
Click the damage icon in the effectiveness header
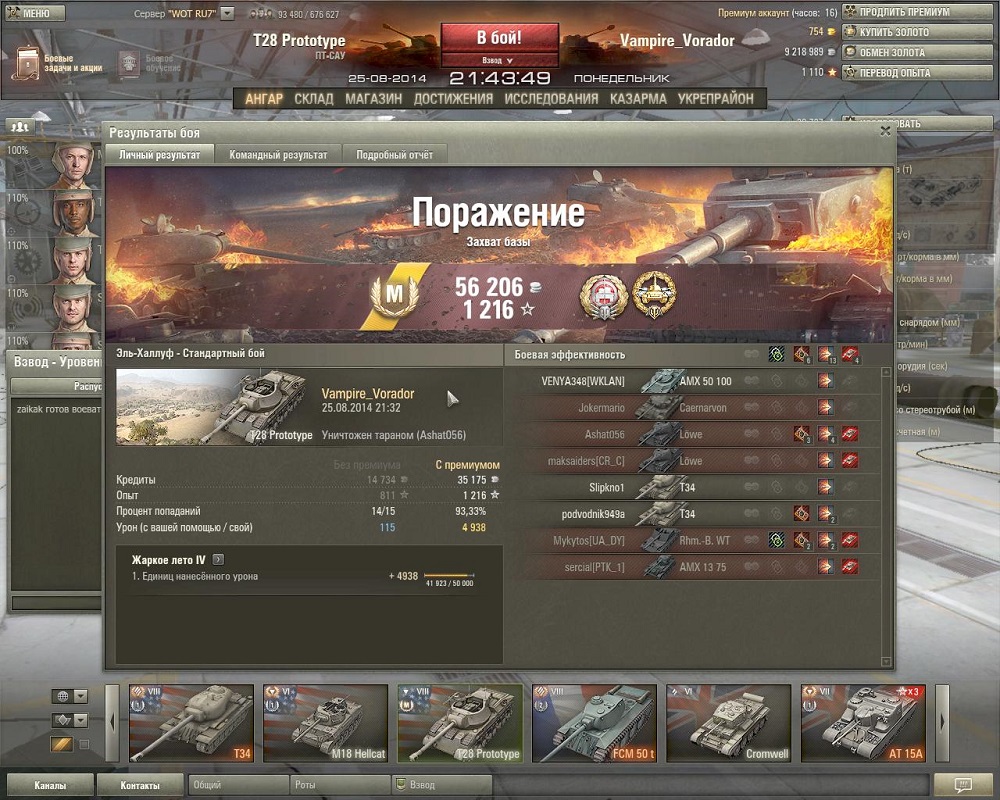pos(825,355)
